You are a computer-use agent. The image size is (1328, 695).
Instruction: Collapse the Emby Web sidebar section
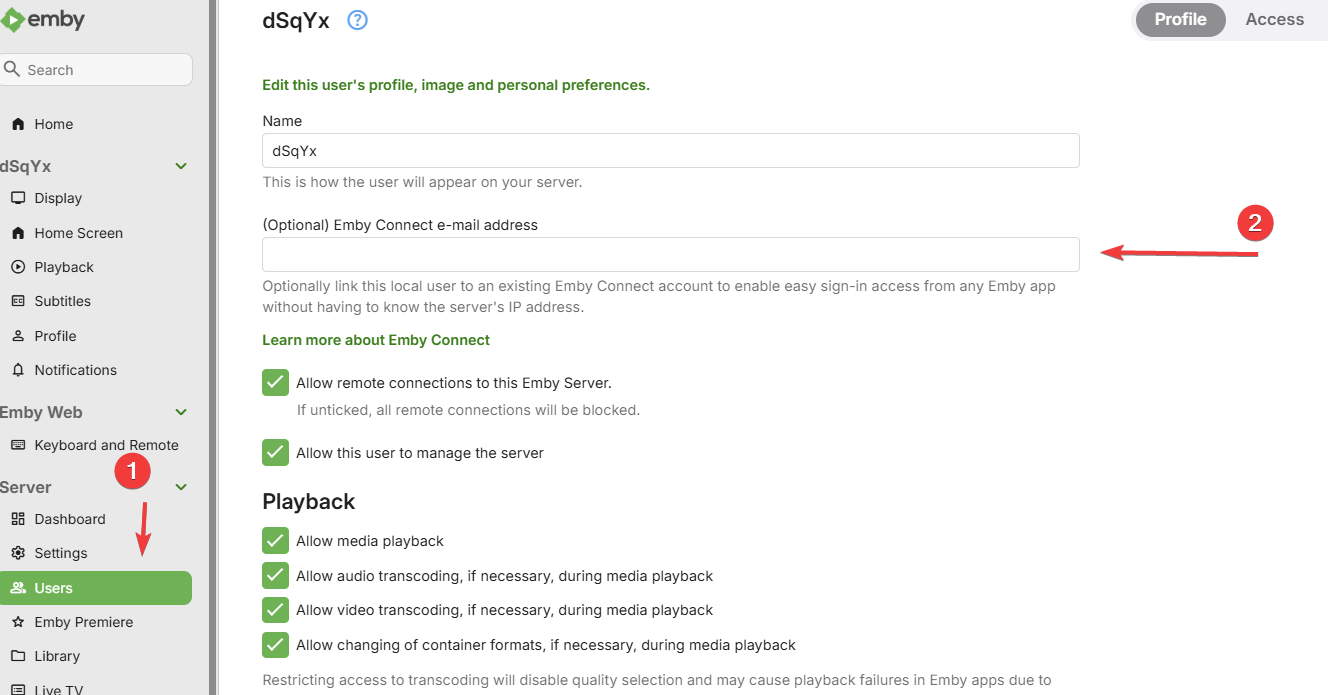click(x=181, y=412)
